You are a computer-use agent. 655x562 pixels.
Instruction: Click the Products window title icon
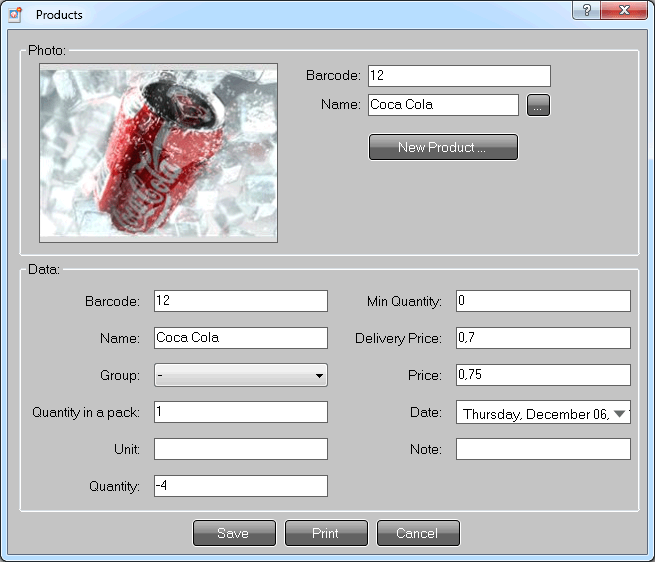click(15, 15)
